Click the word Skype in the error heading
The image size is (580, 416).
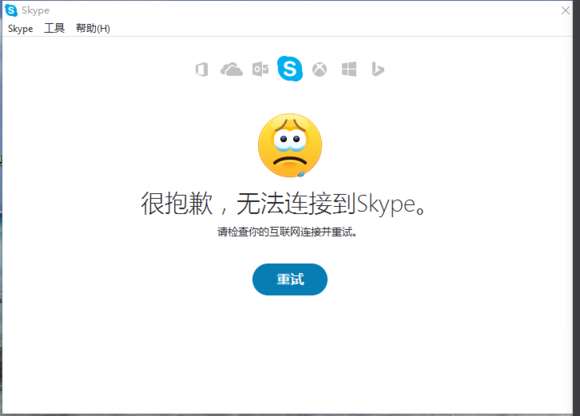point(386,204)
